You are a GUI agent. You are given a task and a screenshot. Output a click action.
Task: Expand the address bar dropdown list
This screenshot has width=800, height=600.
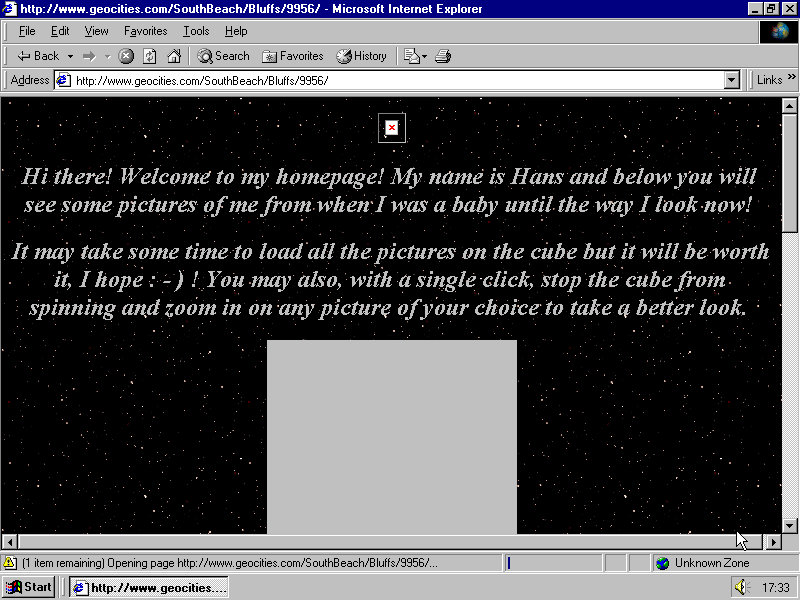(x=732, y=81)
